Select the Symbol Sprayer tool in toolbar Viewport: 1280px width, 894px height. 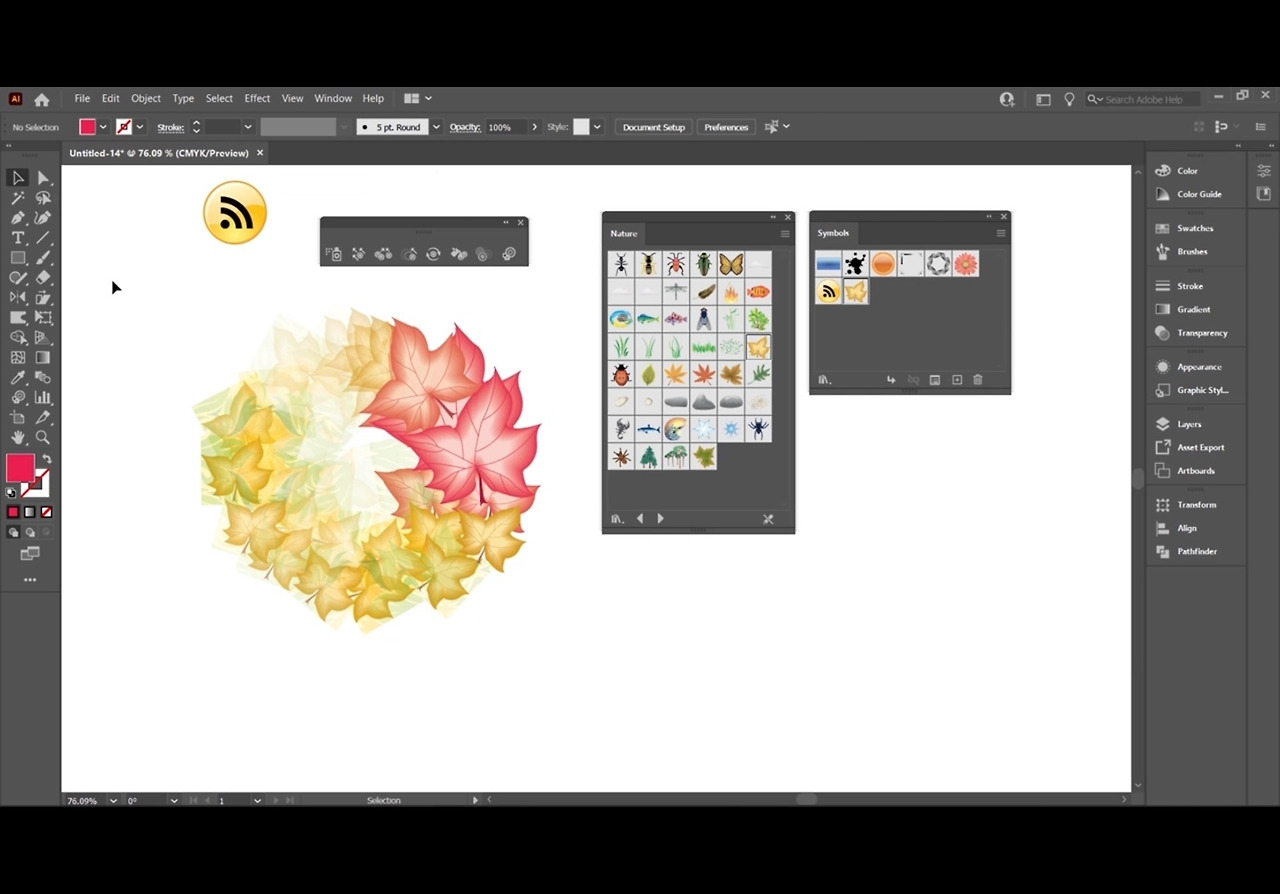coord(18,397)
